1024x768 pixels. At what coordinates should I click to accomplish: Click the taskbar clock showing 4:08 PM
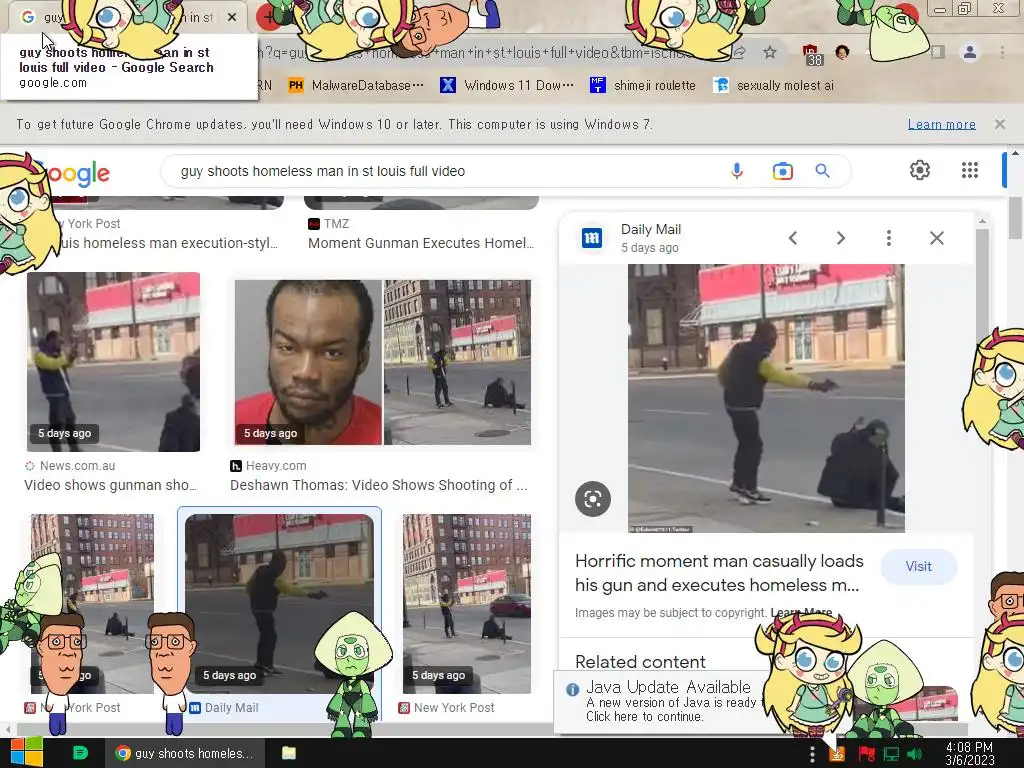(x=969, y=753)
